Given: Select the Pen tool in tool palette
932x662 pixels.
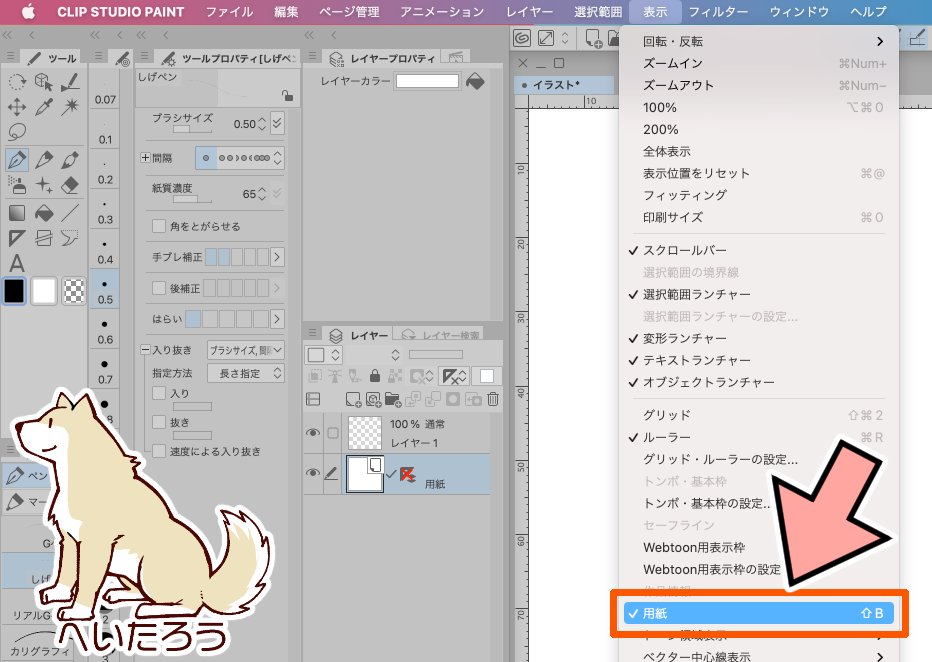Looking at the screenshot, I should coord(17,160).
